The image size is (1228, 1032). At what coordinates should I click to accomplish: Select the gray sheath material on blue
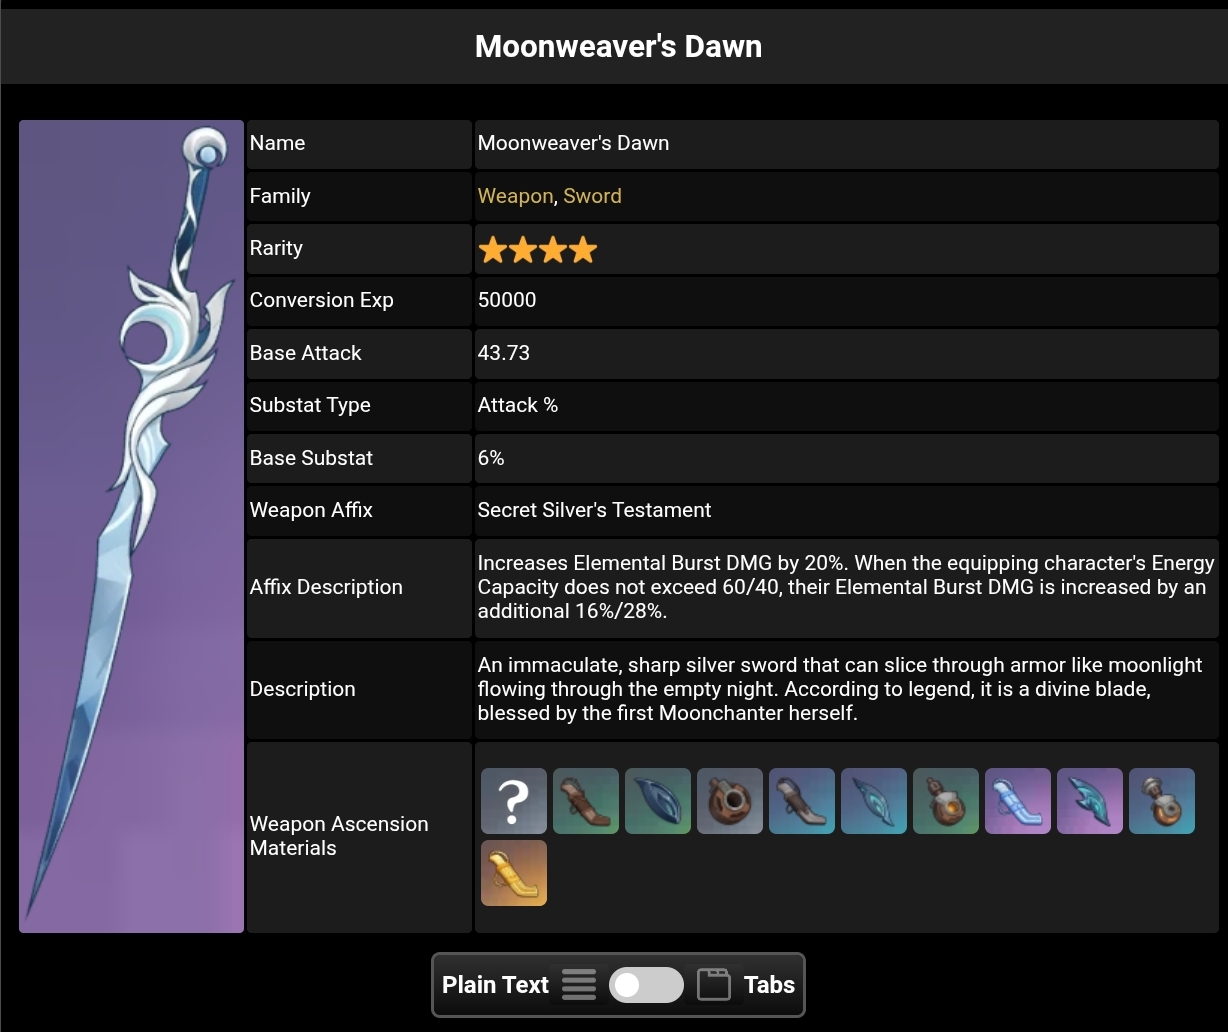point(802,801)
